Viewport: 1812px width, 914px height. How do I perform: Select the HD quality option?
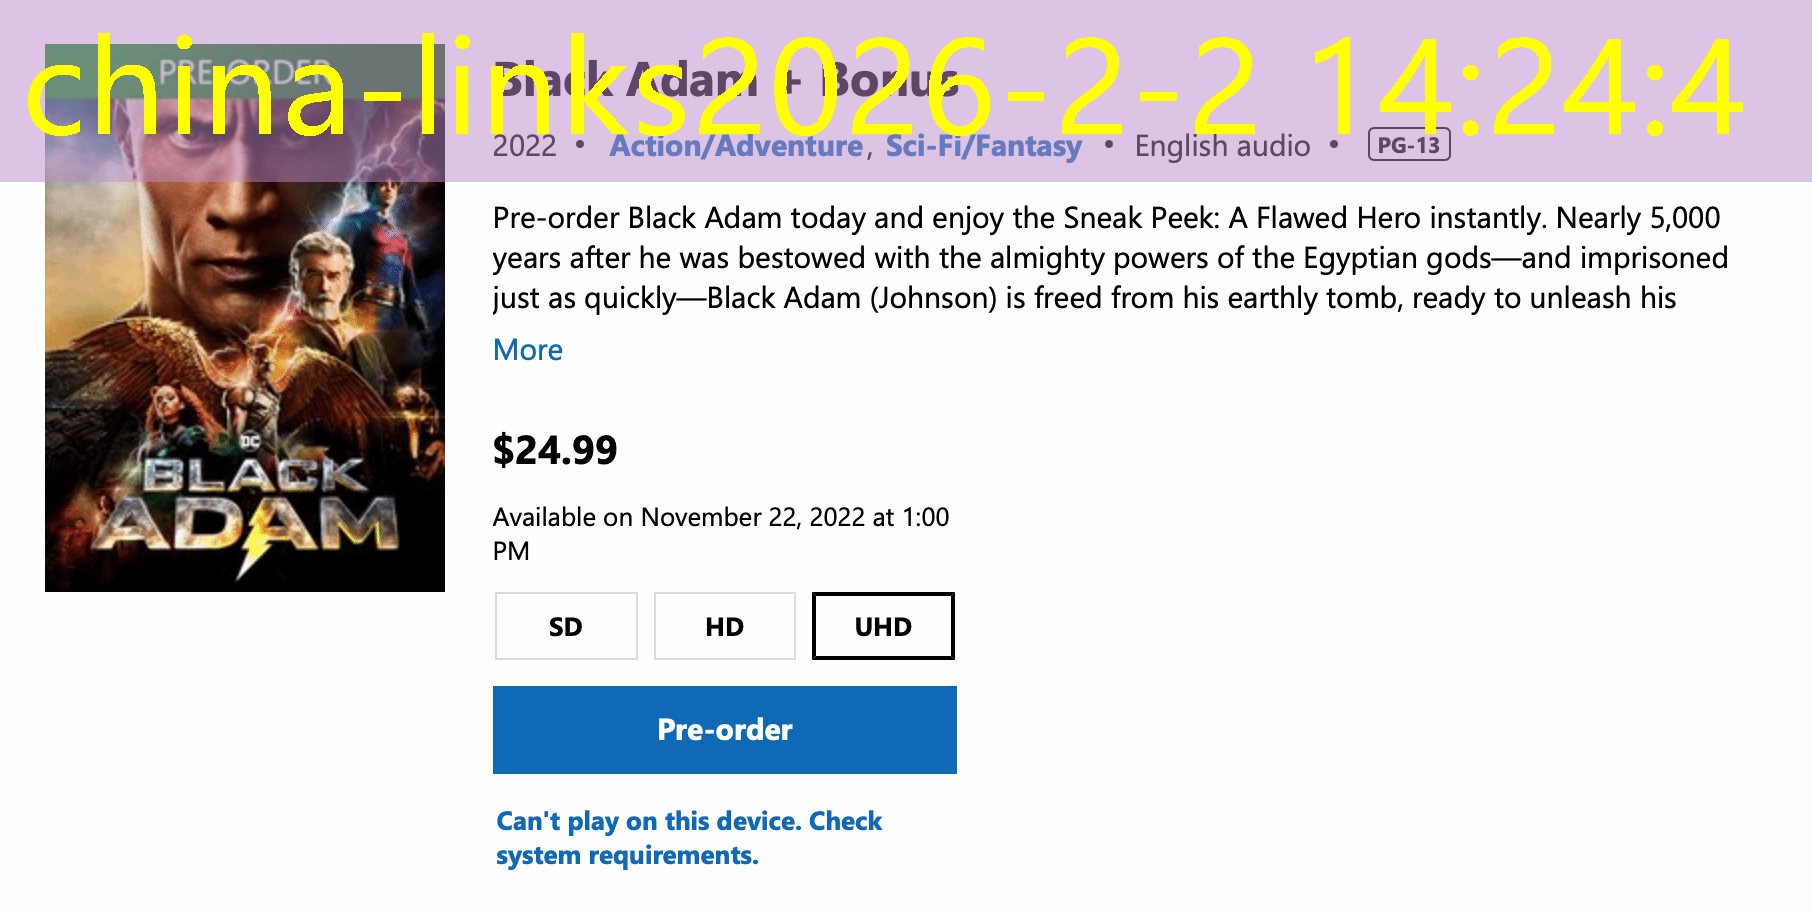[x=724, y=627]
